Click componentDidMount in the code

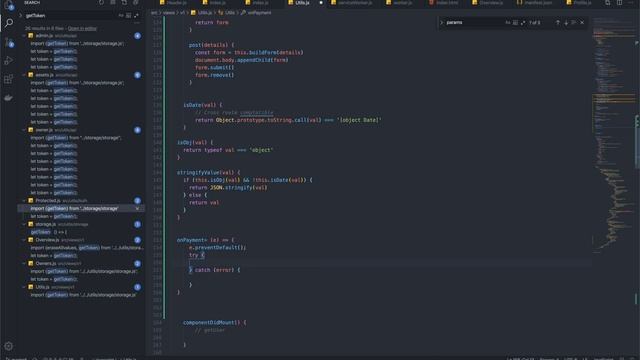[209, 322]
